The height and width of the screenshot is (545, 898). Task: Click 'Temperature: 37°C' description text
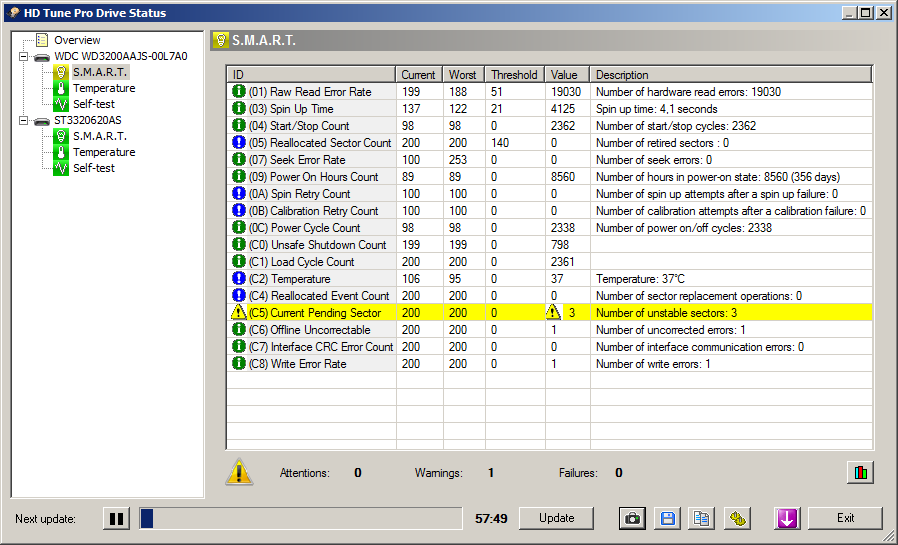coord(640,279)
